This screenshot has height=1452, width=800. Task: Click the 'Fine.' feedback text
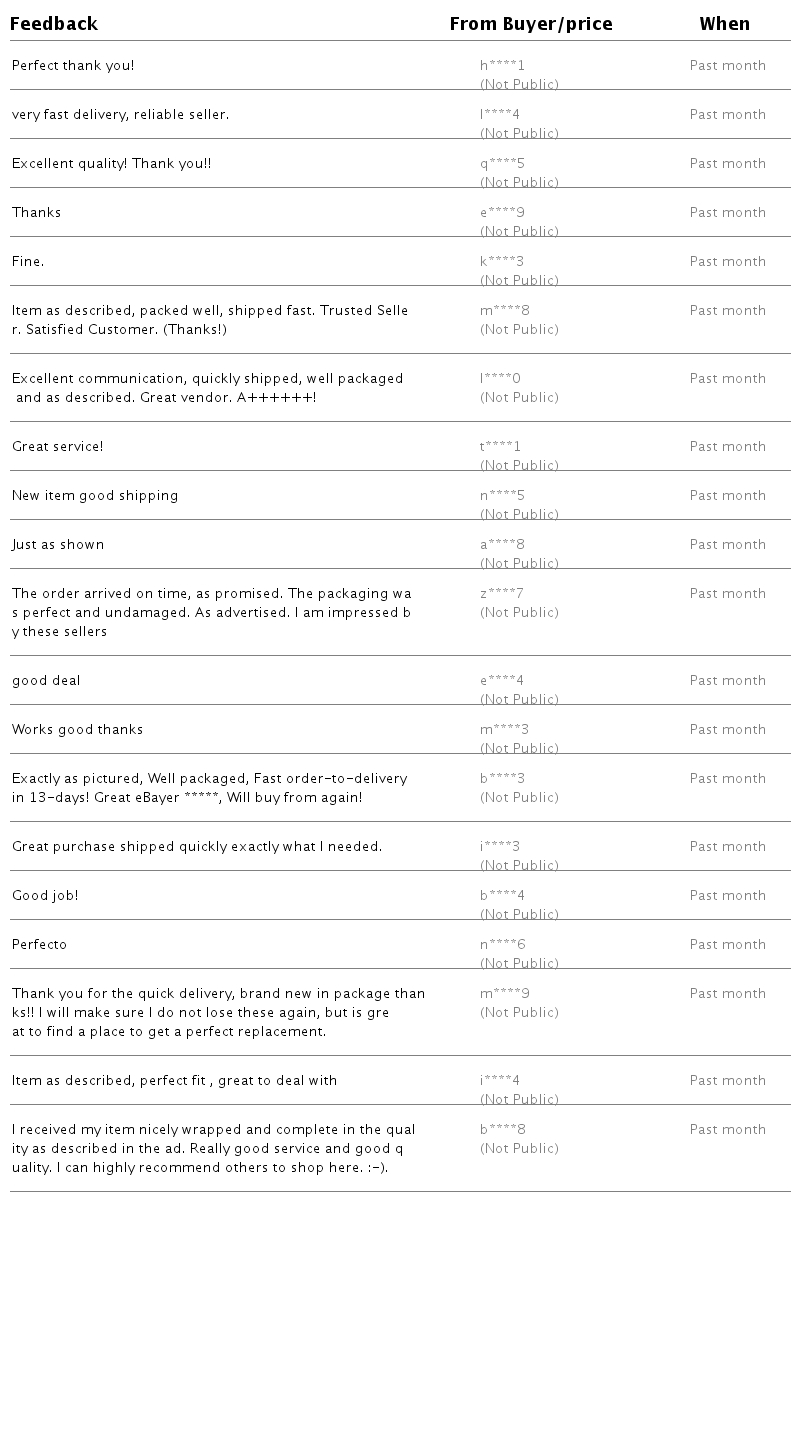(28, 262)
